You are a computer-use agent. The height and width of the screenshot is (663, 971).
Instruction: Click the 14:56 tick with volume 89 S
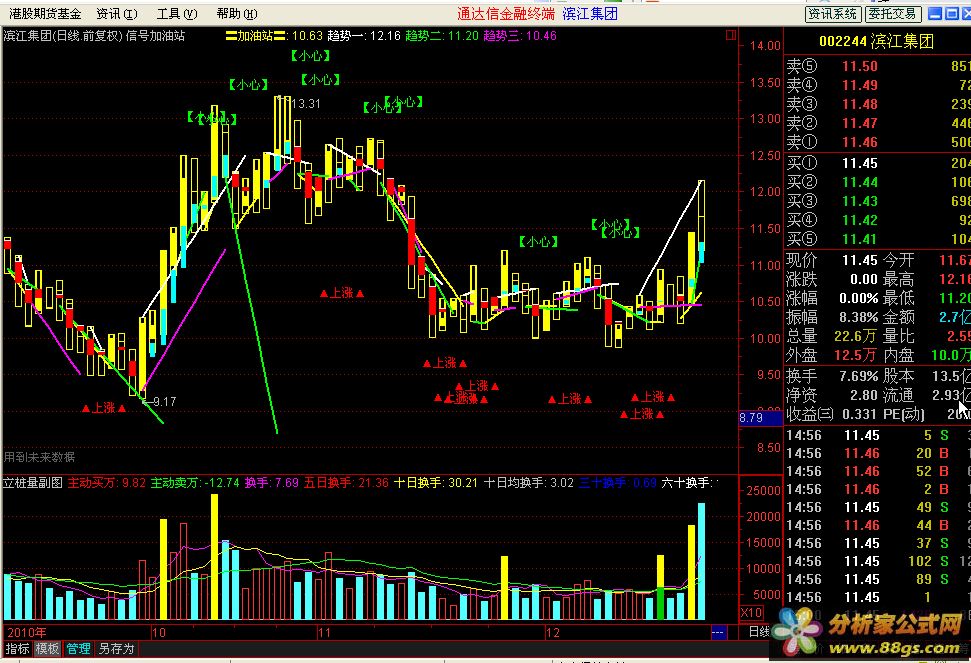(877, 579)
